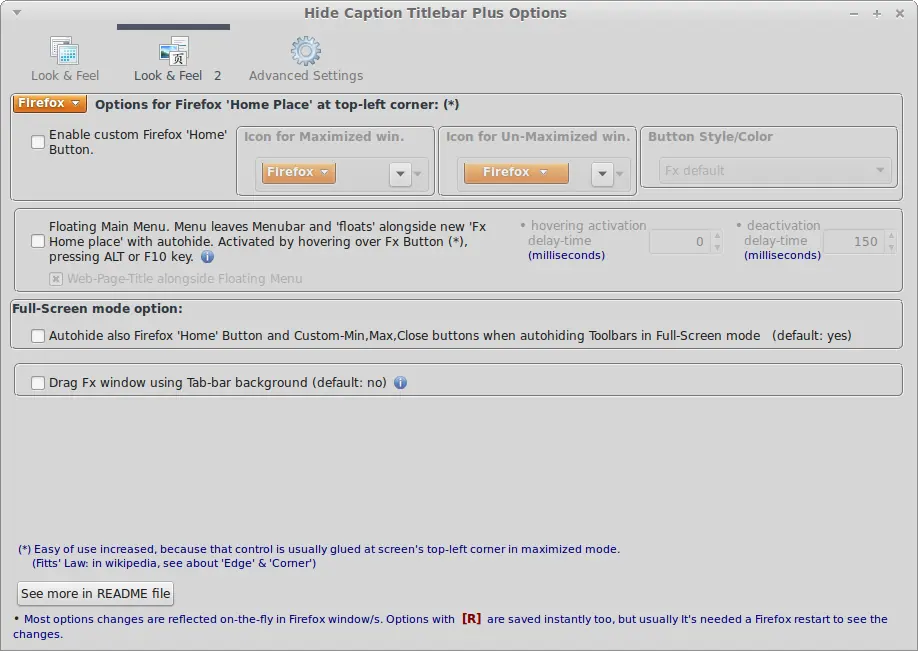Click info icon after 'pressing ALT or F10 key'

point(207,256)
